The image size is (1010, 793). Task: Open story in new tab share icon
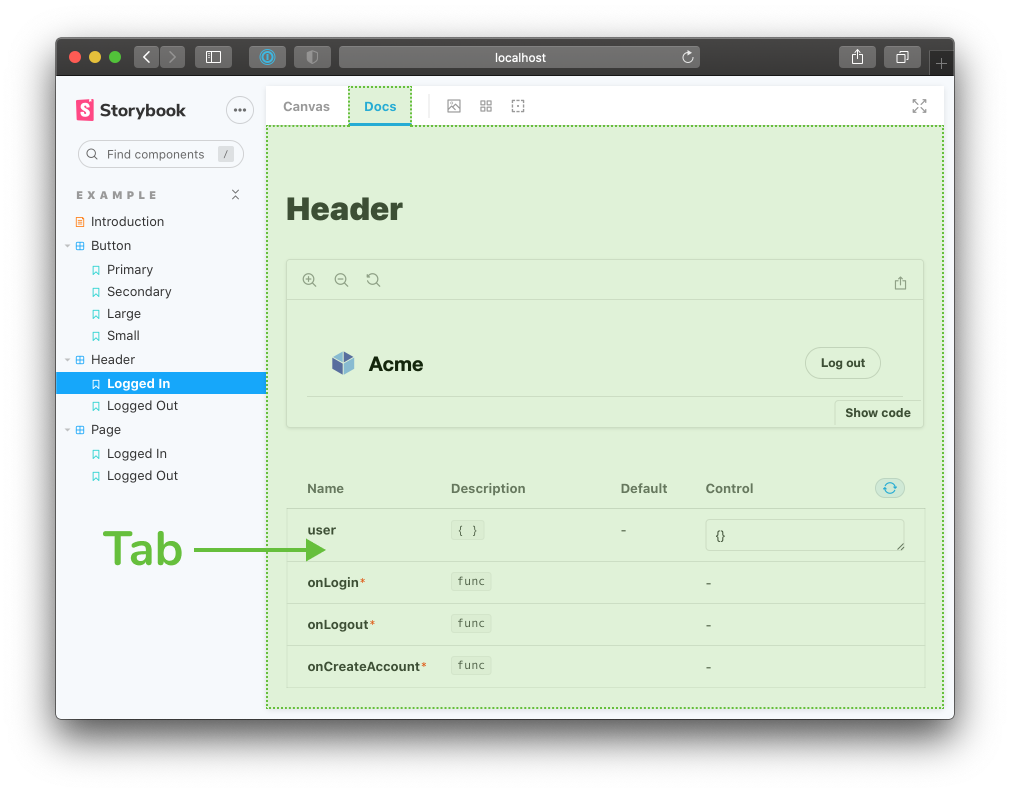click(900, 283)
